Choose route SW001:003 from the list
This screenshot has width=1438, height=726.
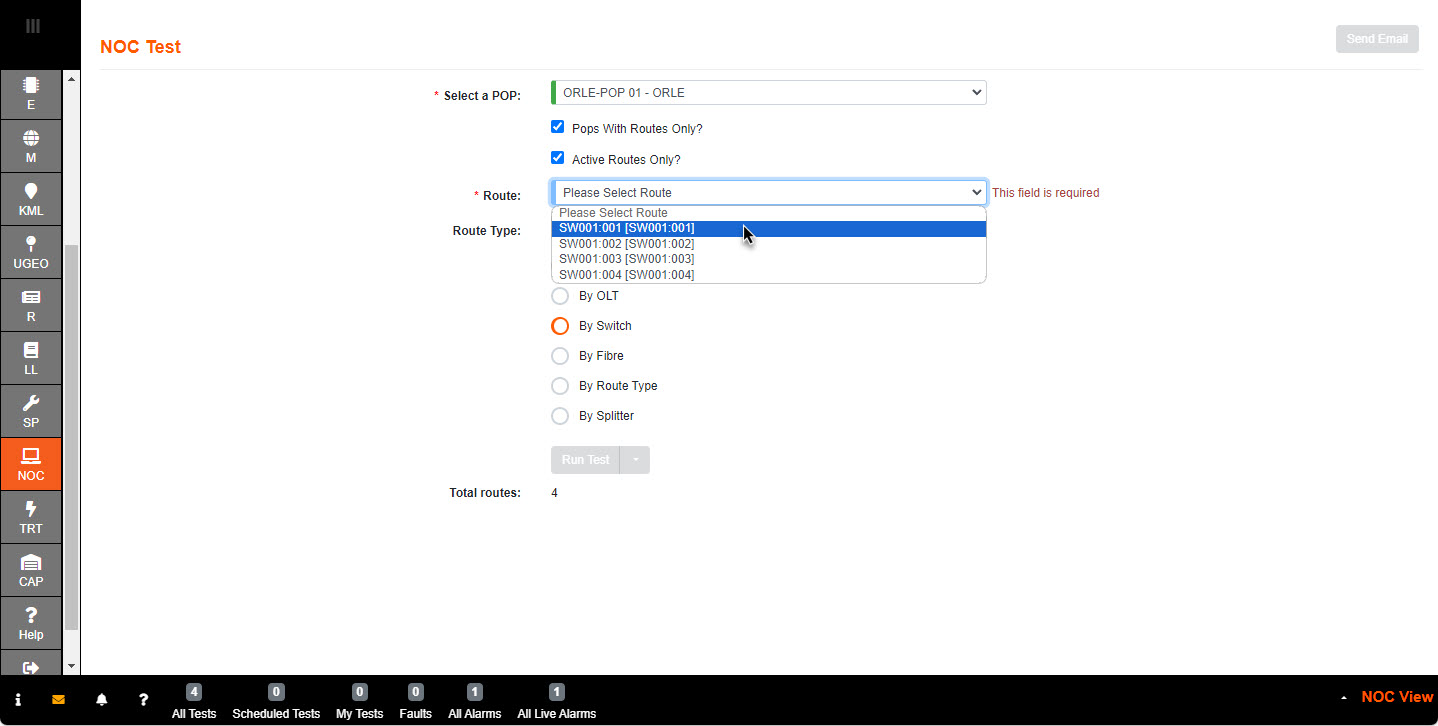[626, 259]
